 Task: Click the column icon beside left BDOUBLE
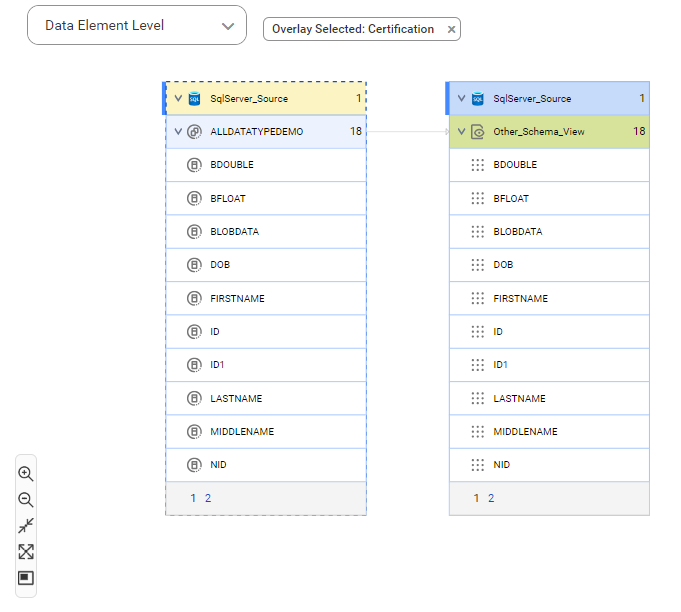tap(194, 165)
